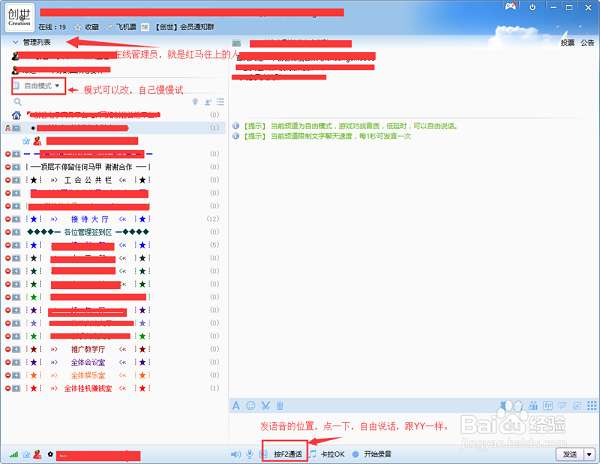Open the 公告 tab
The width and height of the screenshot is (600, 464).
587,43
